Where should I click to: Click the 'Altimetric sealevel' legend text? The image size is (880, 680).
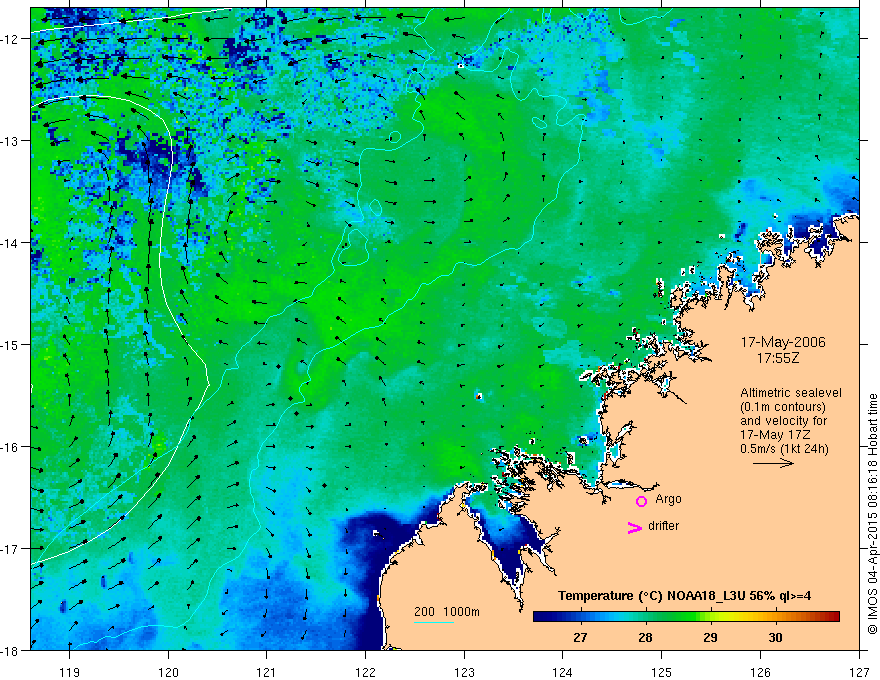click(x=791, y=393)
